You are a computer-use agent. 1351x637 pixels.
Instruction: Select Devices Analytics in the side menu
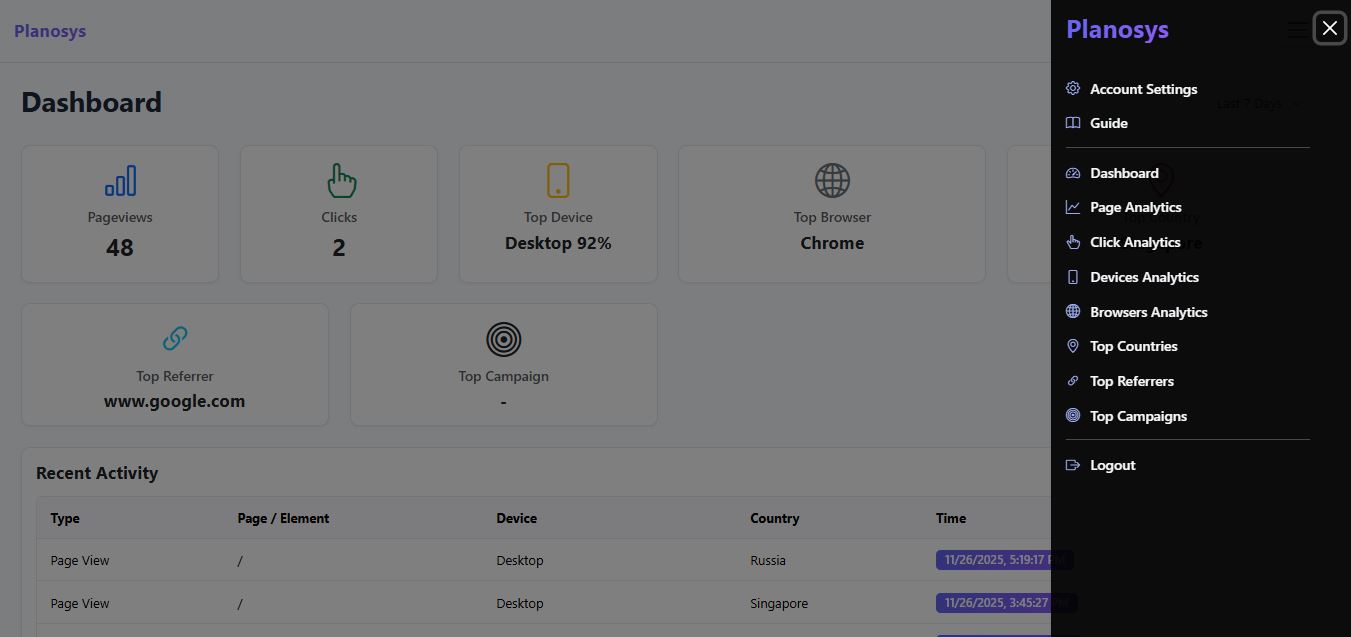[1144, 276]
